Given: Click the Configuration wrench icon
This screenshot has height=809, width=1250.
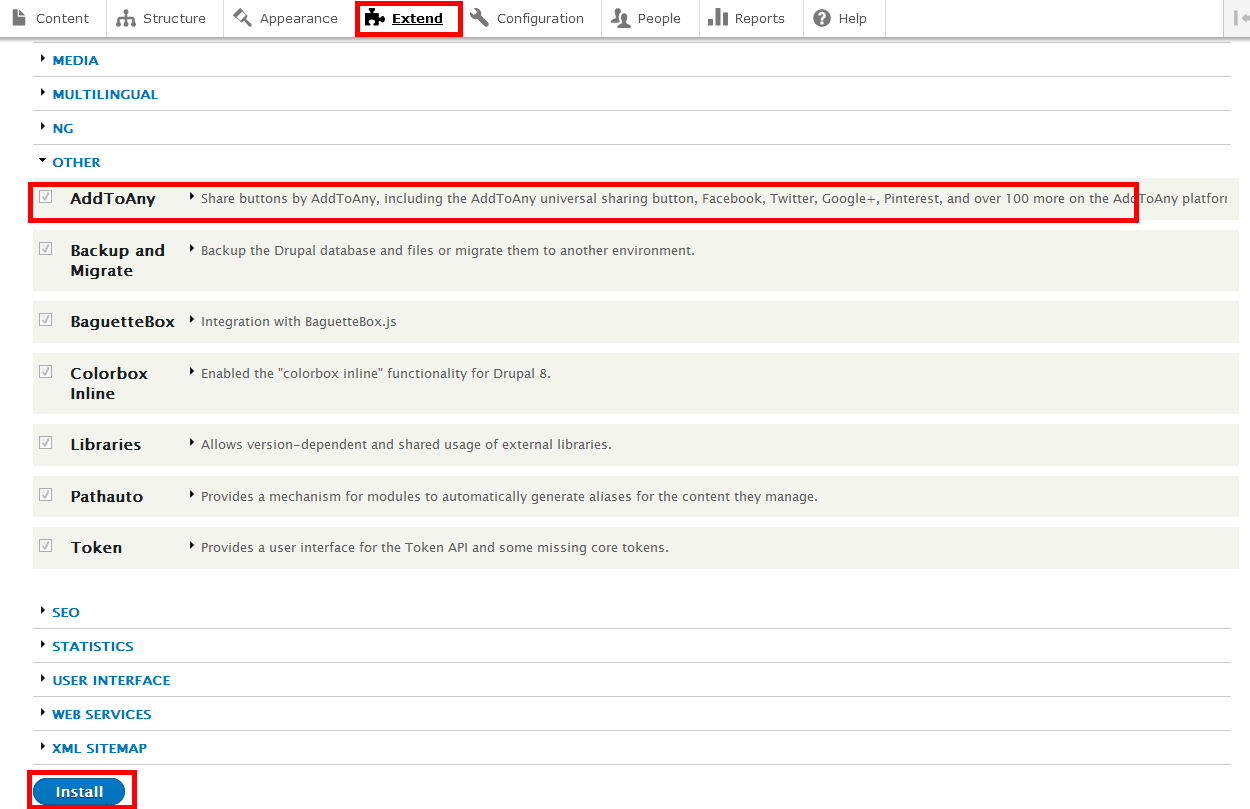Looking at the screenshot, I should [x=478, y=17].
